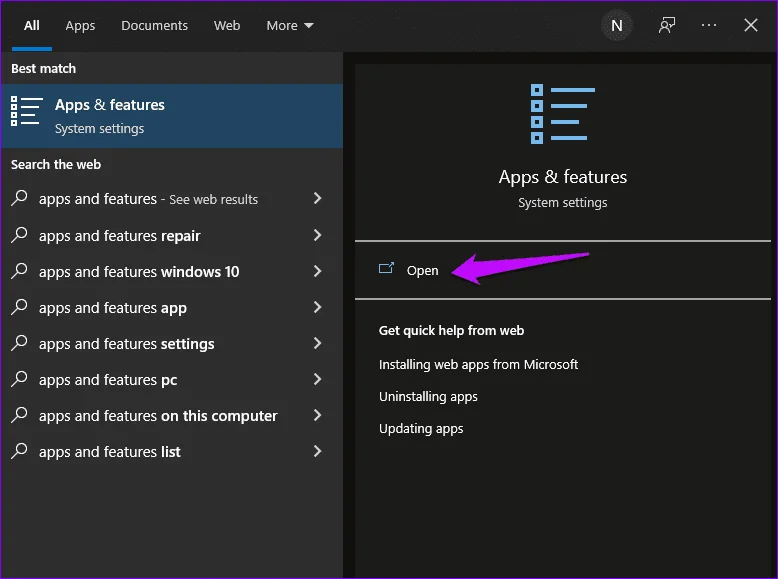778x579 pixels.
Task: Expand chevron for 'apps and features windows 10'
Action: click(x=318, y=271)
